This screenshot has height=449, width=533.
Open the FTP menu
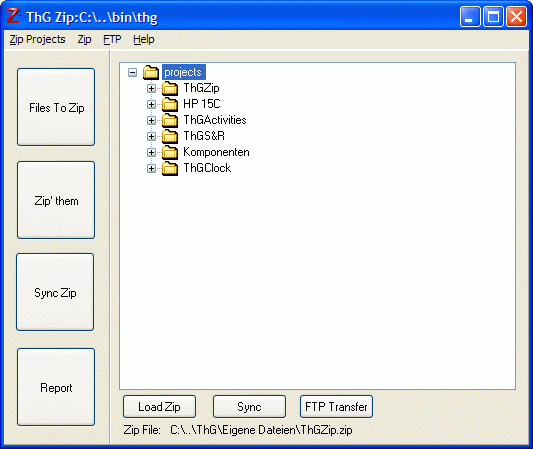tap(112, 39)
